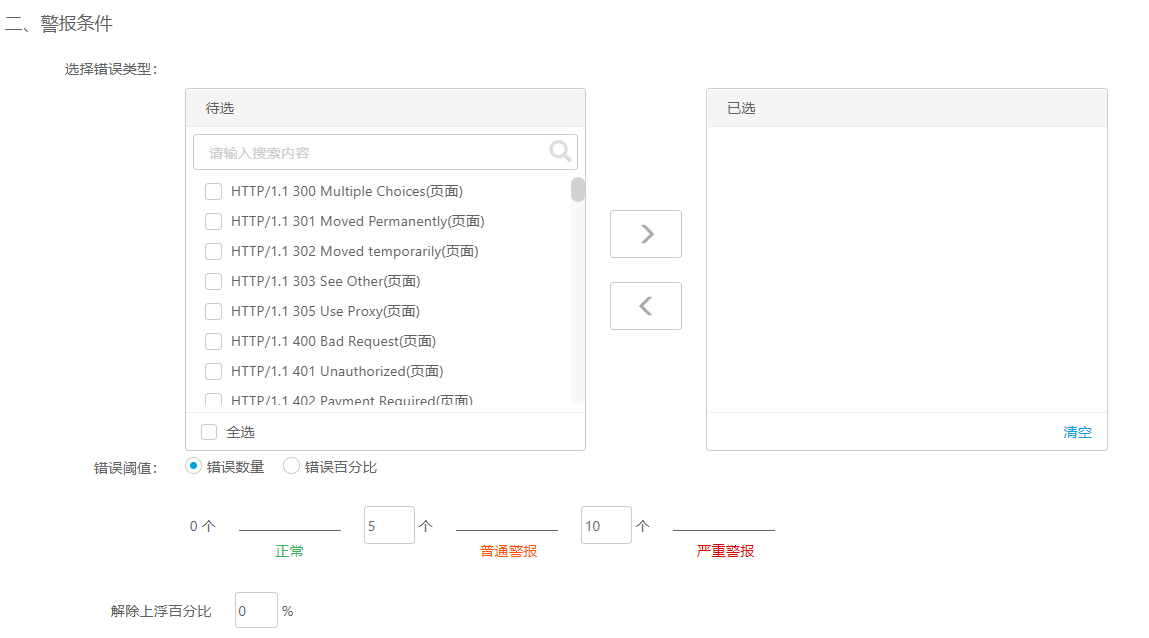
Task: Click the search magnifier icon
Action: tap(560, 151)
